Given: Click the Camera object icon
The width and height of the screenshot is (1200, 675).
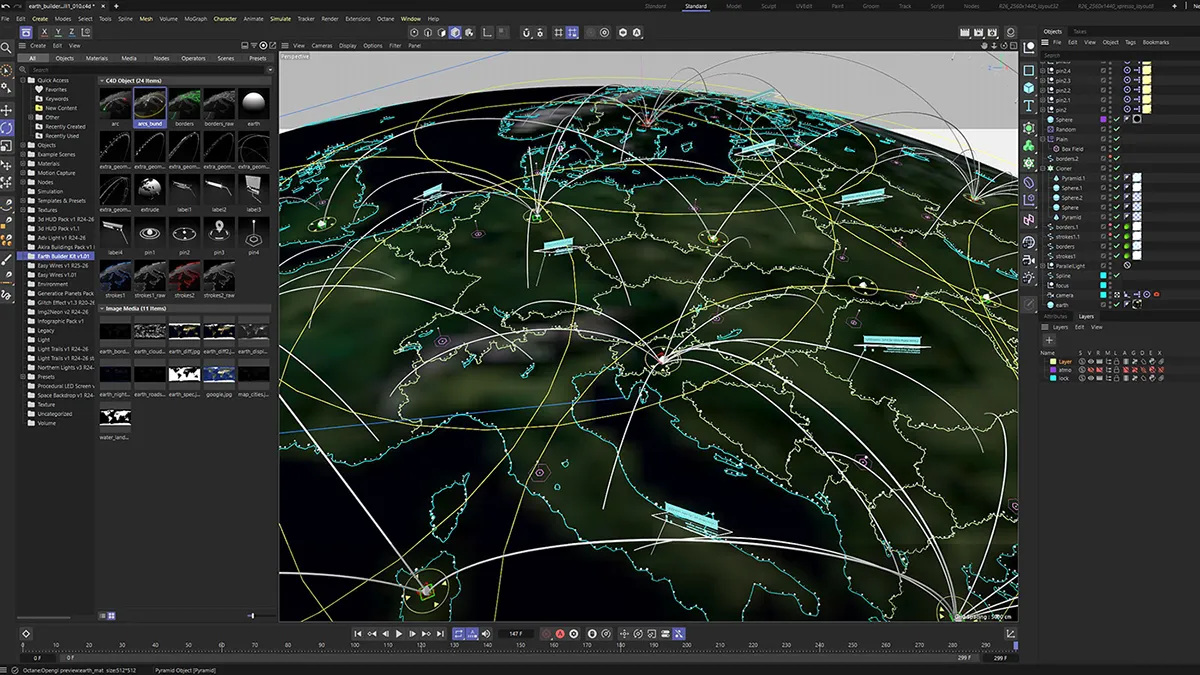Looking at the screenshot, I should point(1029,261).
